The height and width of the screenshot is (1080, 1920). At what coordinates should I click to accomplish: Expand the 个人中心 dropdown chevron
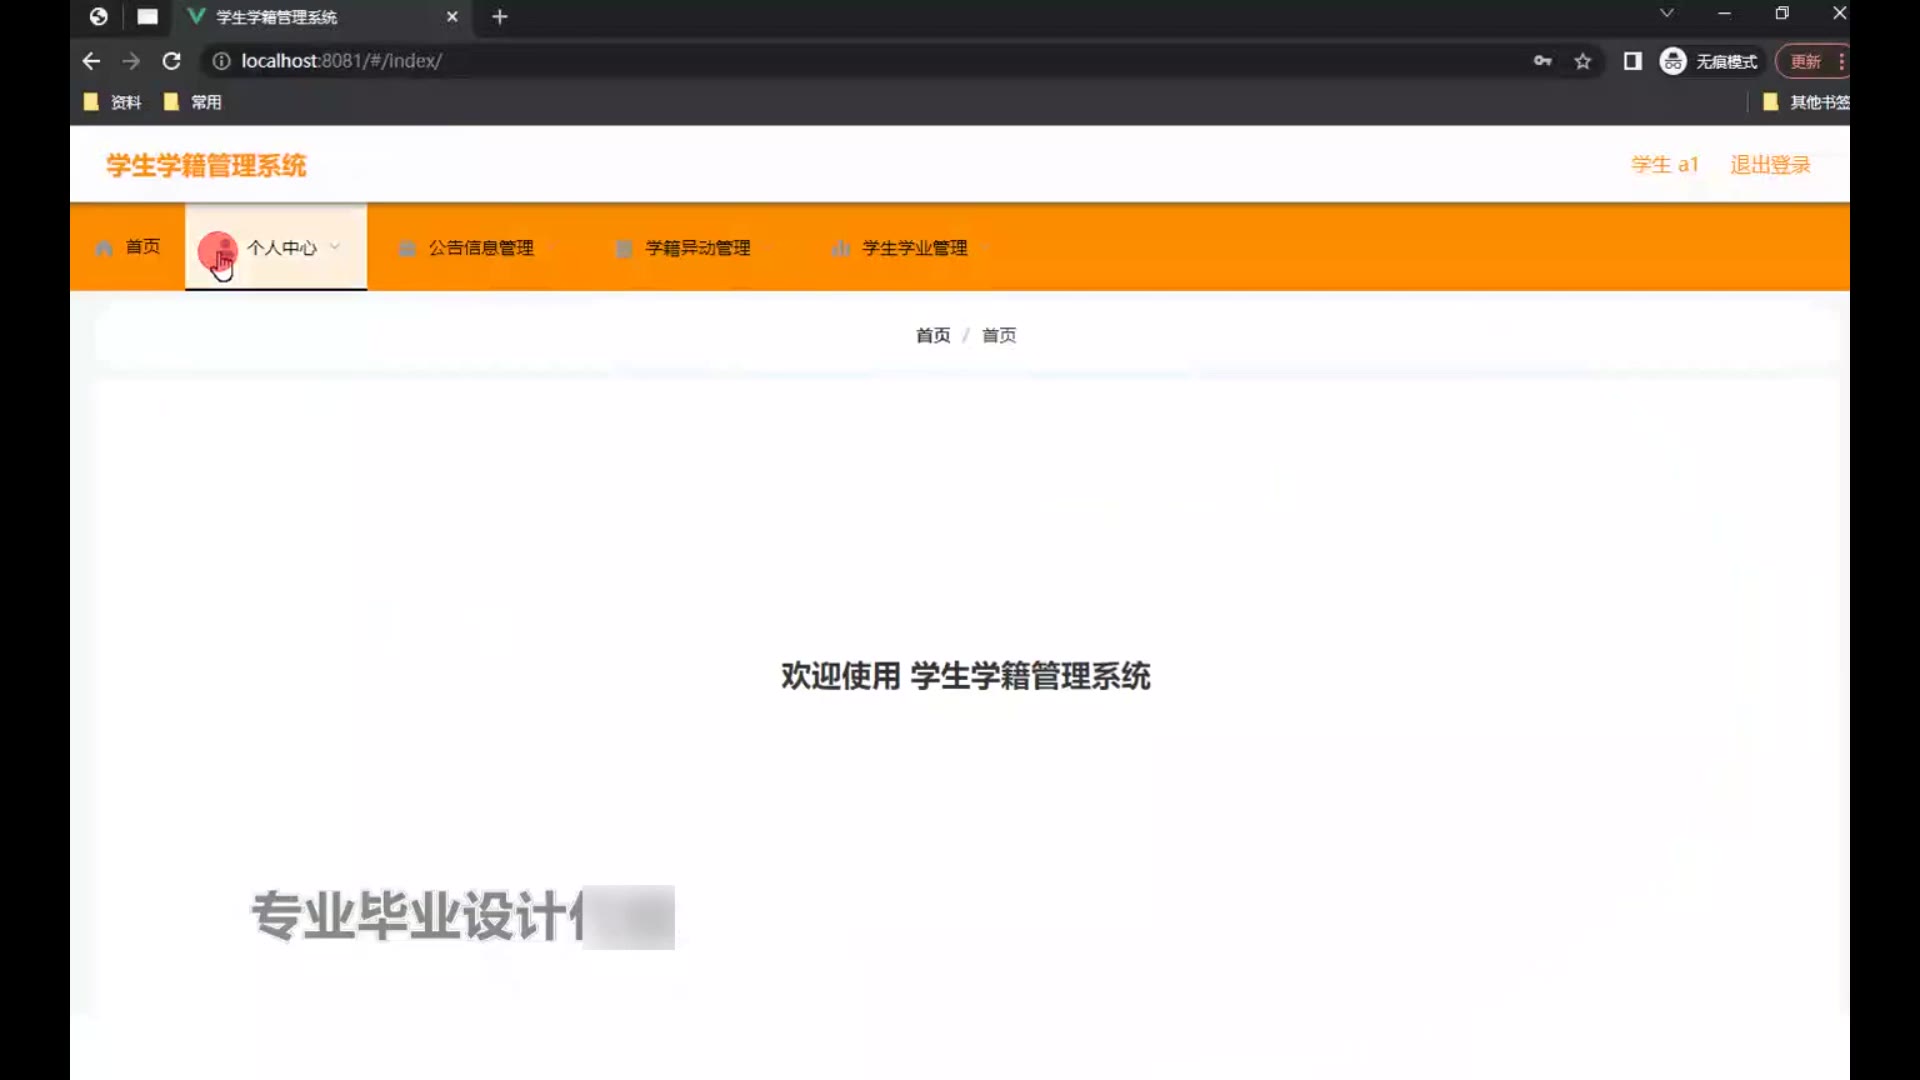click(335, 247)
